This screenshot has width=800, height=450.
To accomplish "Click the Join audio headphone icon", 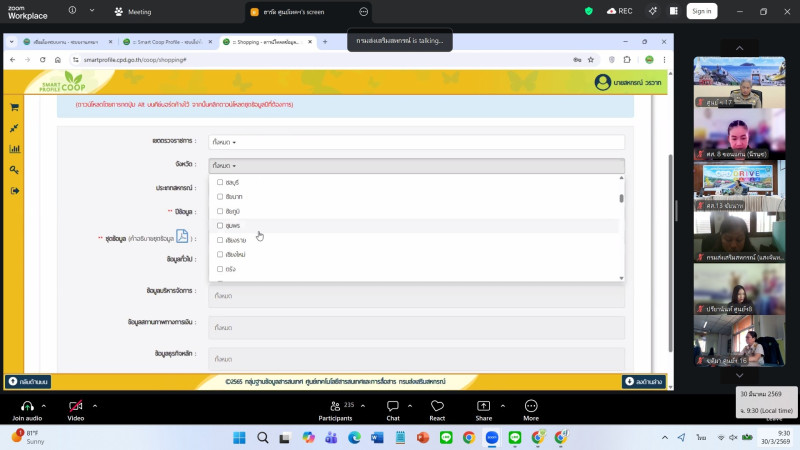I will tap(27, 406).
